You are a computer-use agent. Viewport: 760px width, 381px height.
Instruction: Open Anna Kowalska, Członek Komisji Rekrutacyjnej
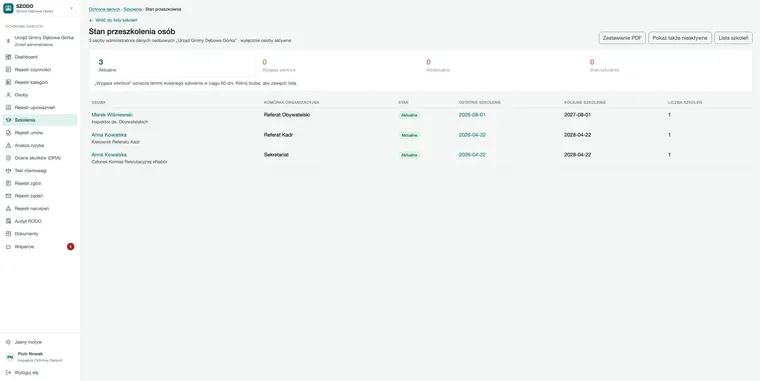pos(109,155)
